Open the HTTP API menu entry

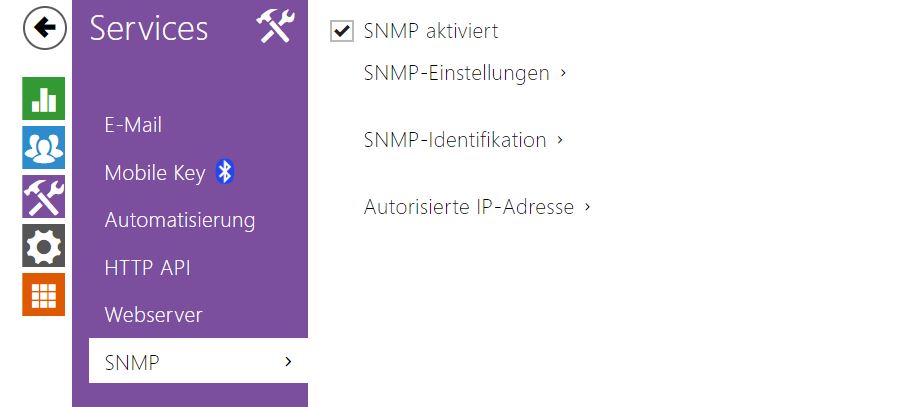(147, 267)
